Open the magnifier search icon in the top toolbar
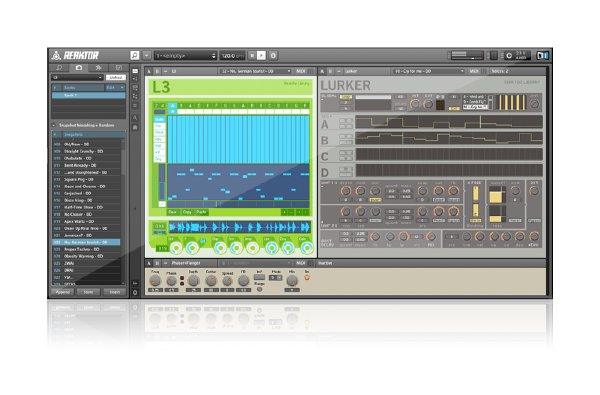Screen dimensions: 600x395 [x=135, y=55]
